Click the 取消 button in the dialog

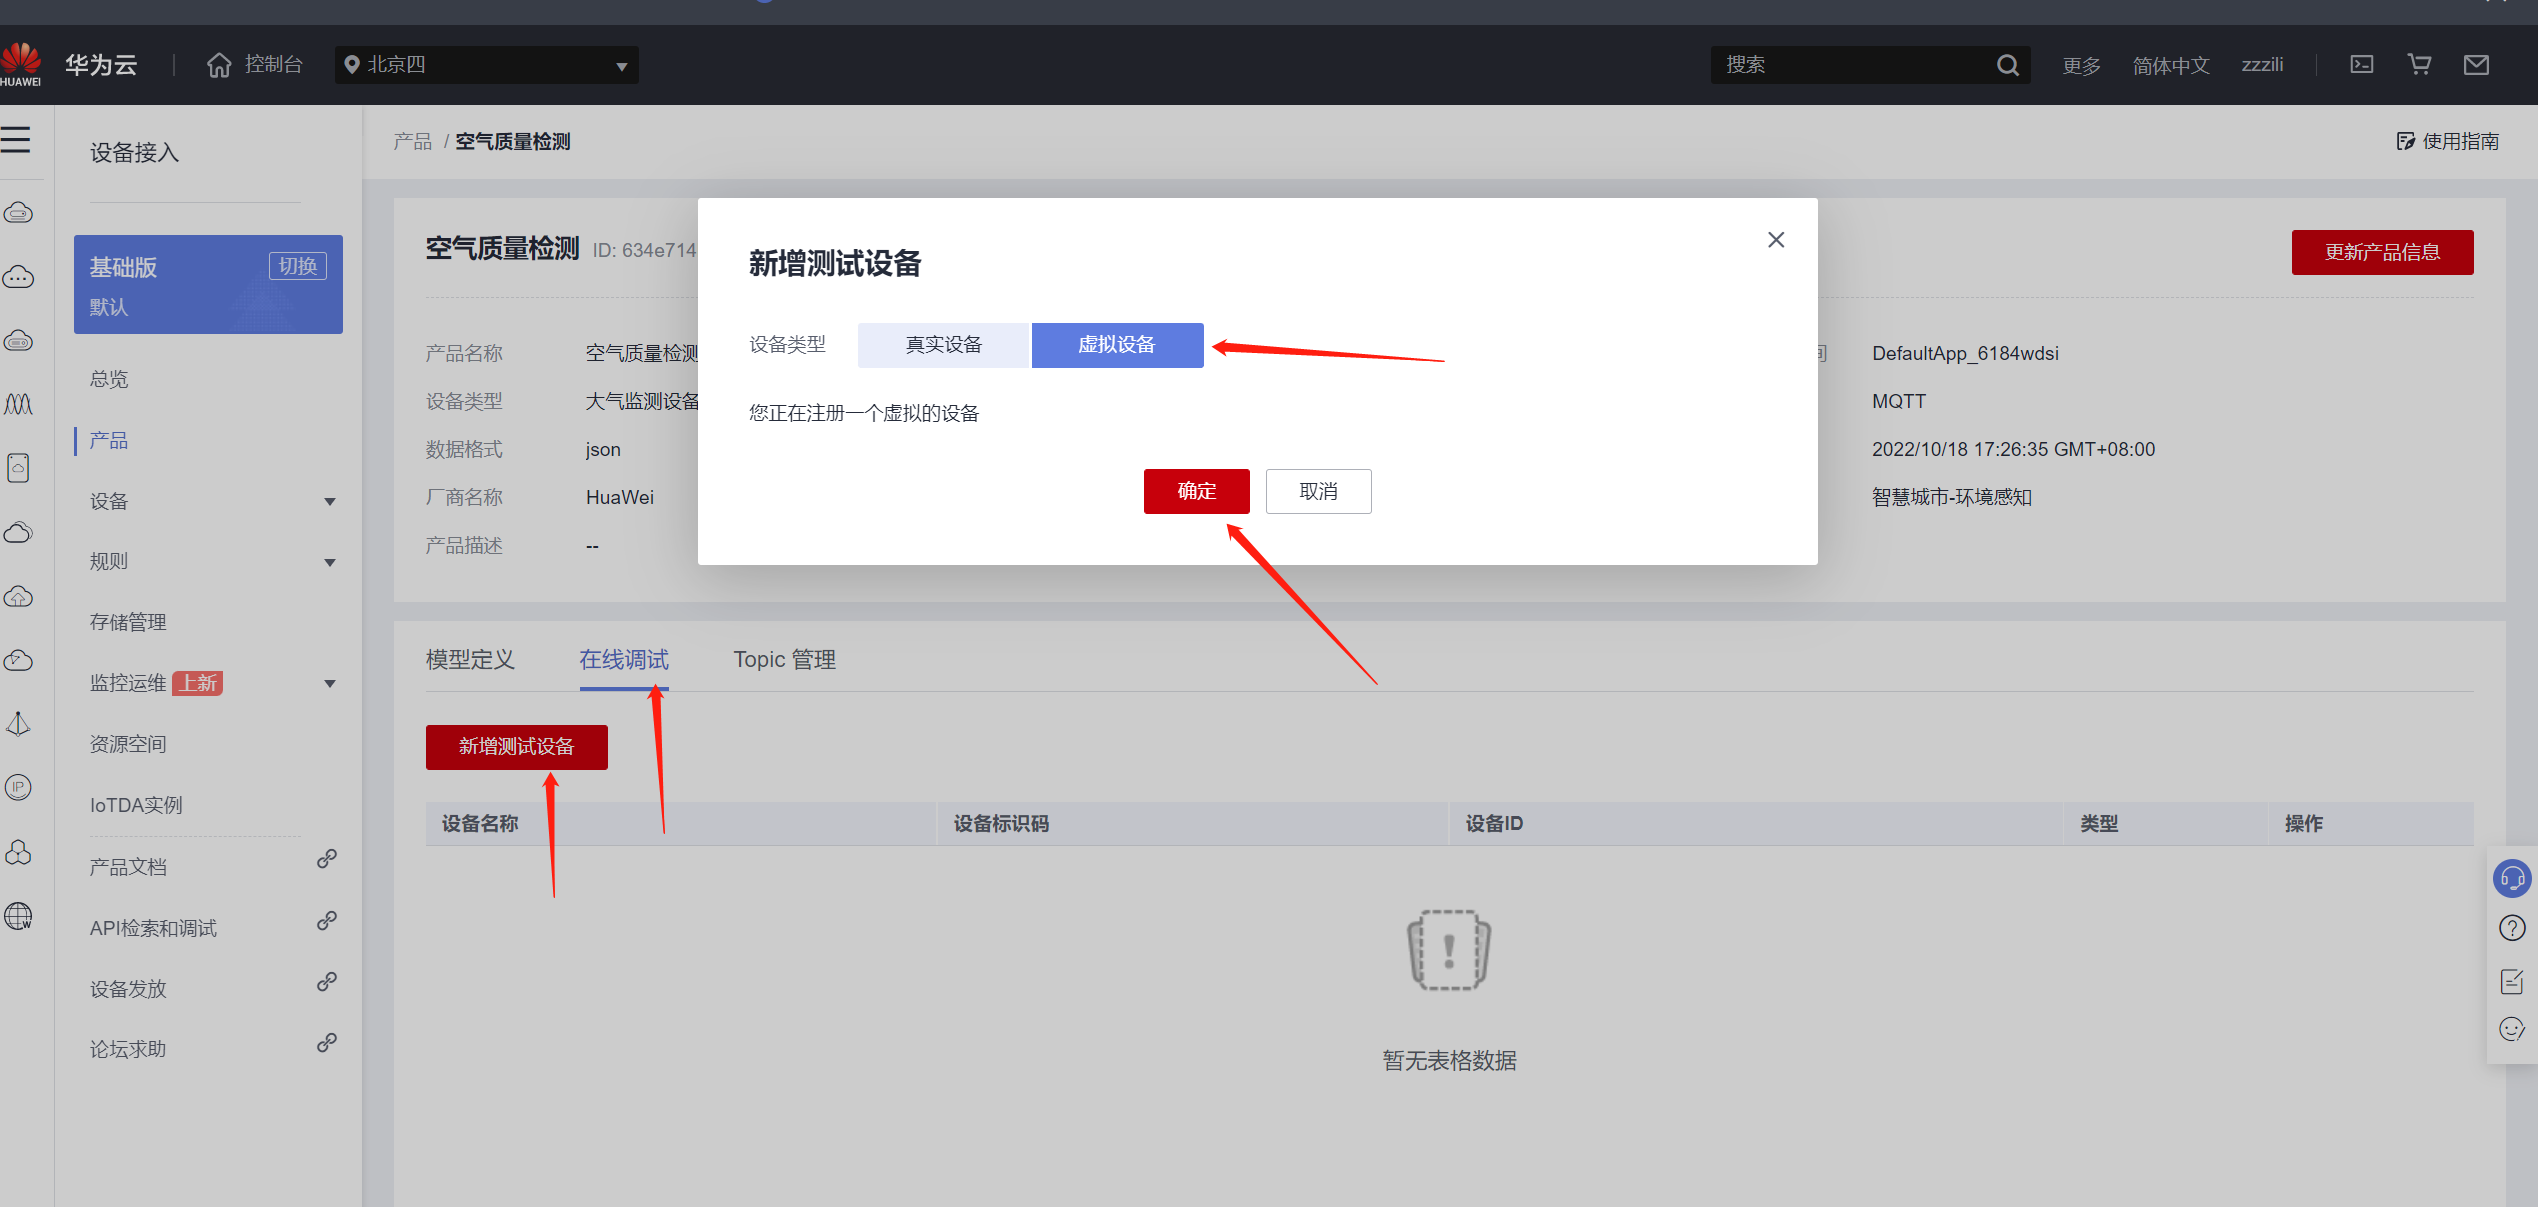coord(1318,491)
